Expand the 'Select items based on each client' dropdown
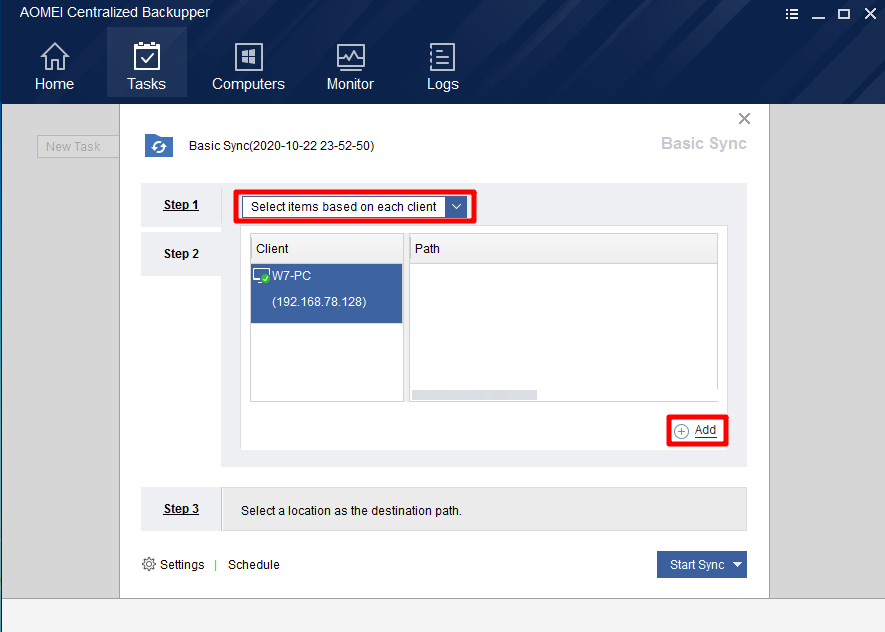The image size is (885, 632). pos(456,207)
